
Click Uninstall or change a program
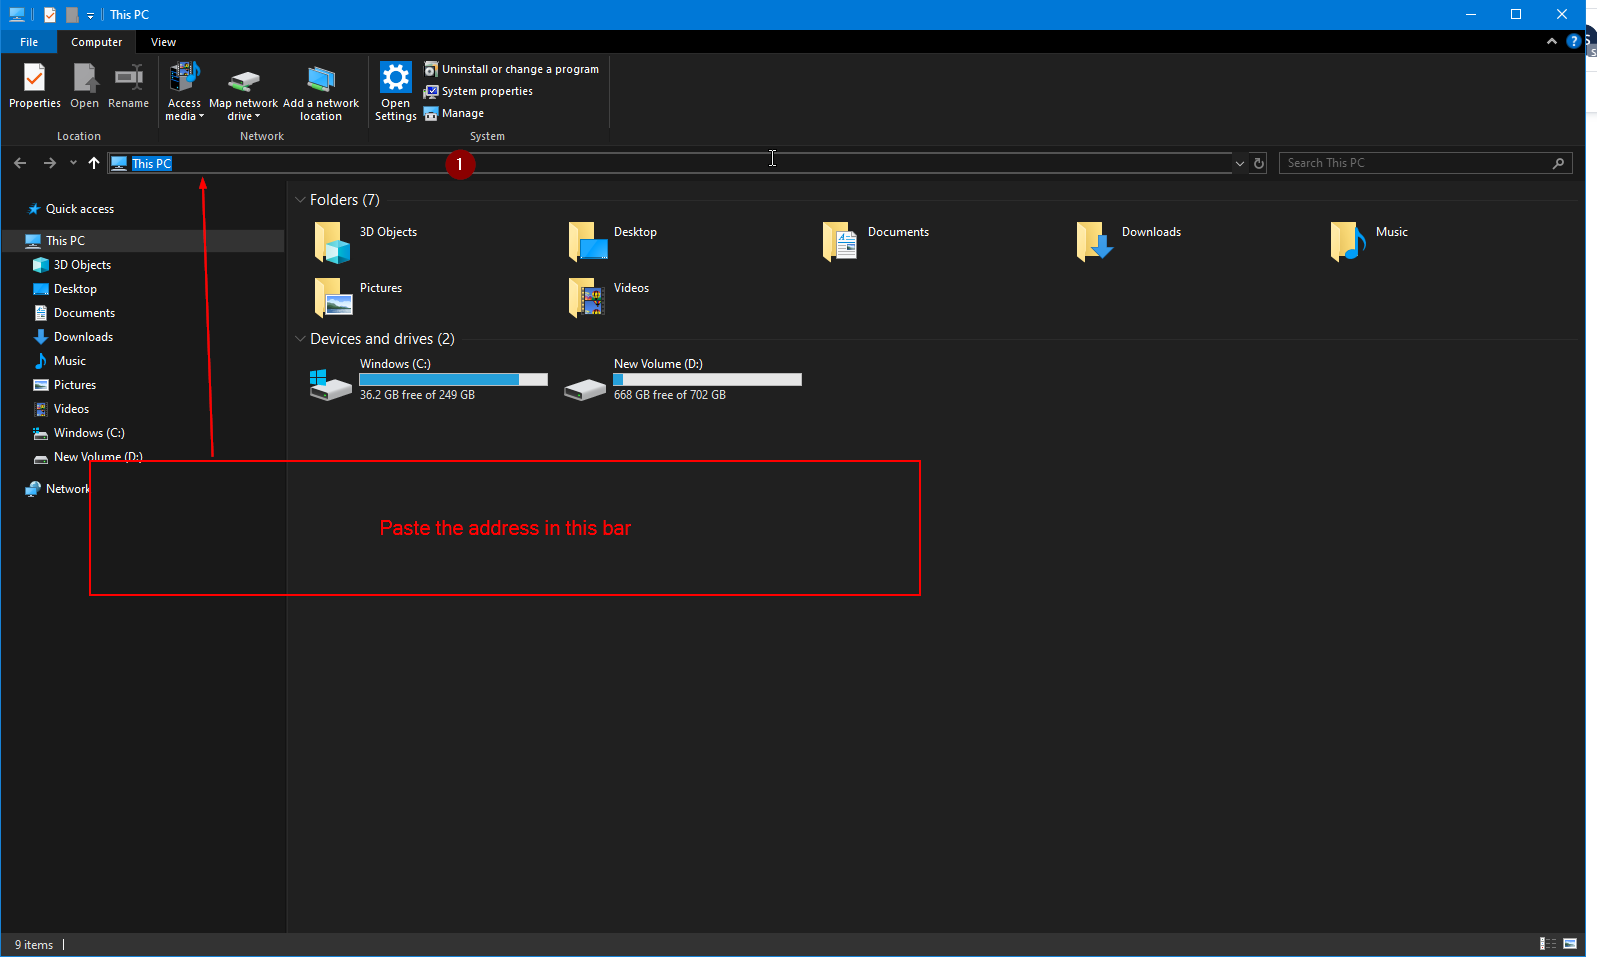tap(511, 69)
